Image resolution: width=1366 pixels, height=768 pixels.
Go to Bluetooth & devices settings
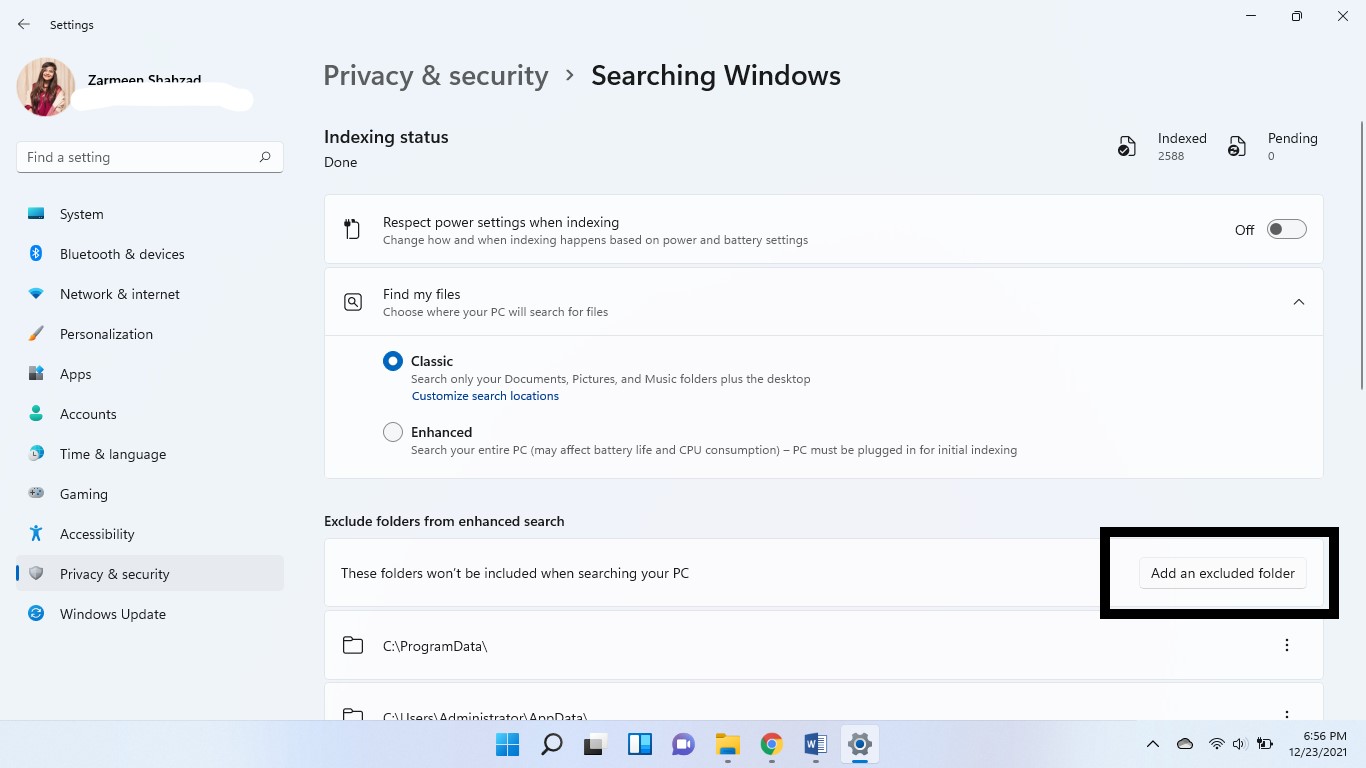click(150, 254)
